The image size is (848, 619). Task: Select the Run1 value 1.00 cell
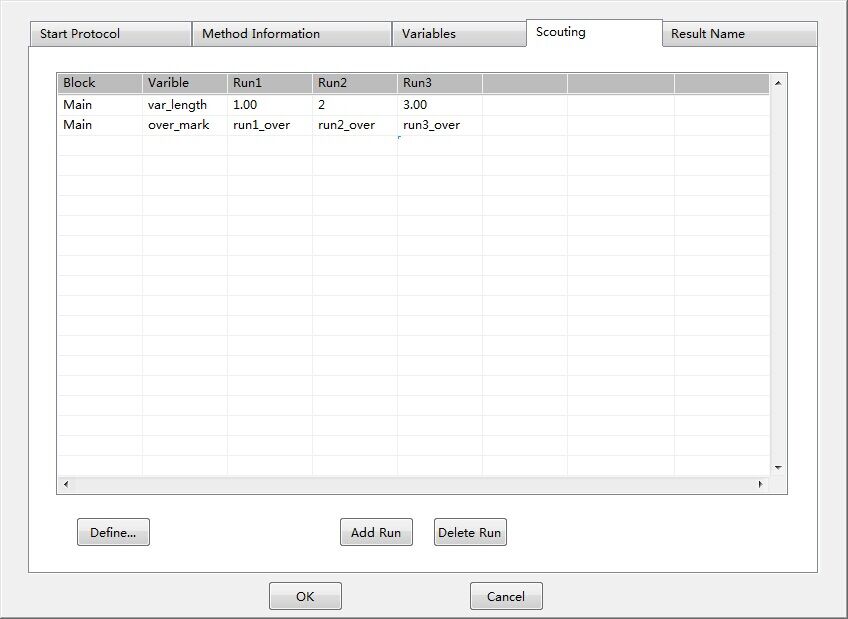[x=269, y=105]
